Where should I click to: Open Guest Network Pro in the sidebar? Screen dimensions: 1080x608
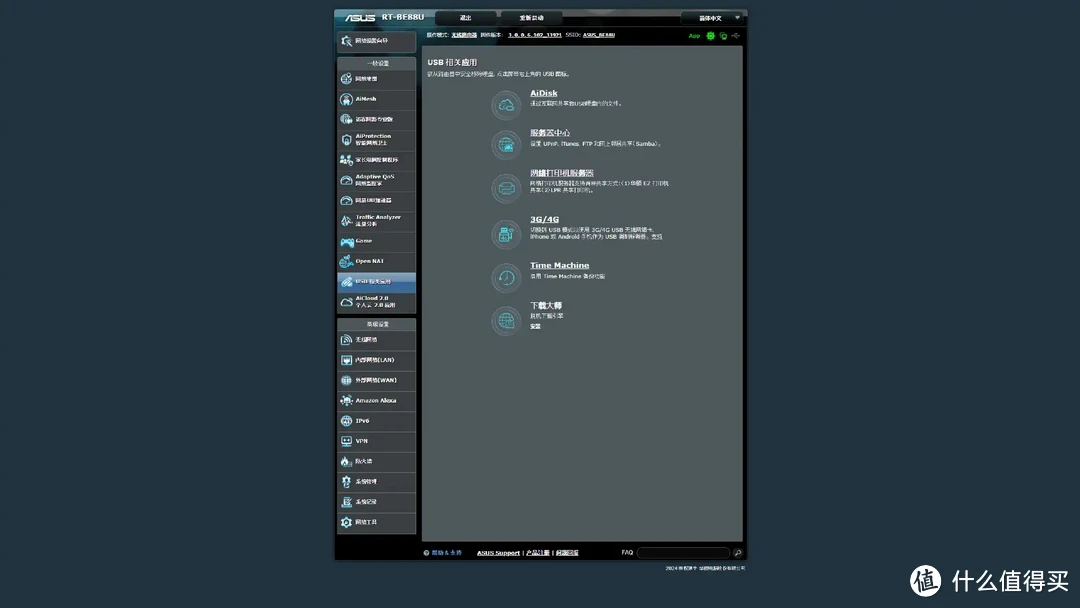pos(376,119)
